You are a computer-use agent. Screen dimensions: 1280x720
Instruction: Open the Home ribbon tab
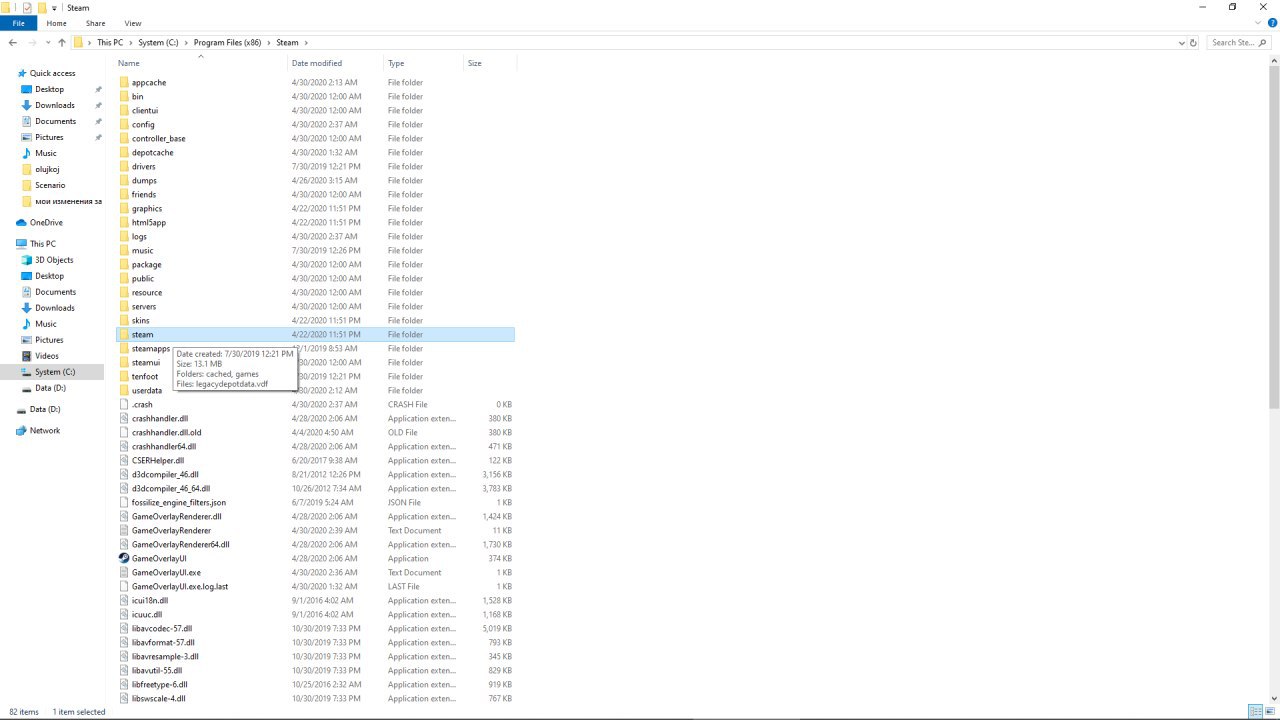[56, 23]
